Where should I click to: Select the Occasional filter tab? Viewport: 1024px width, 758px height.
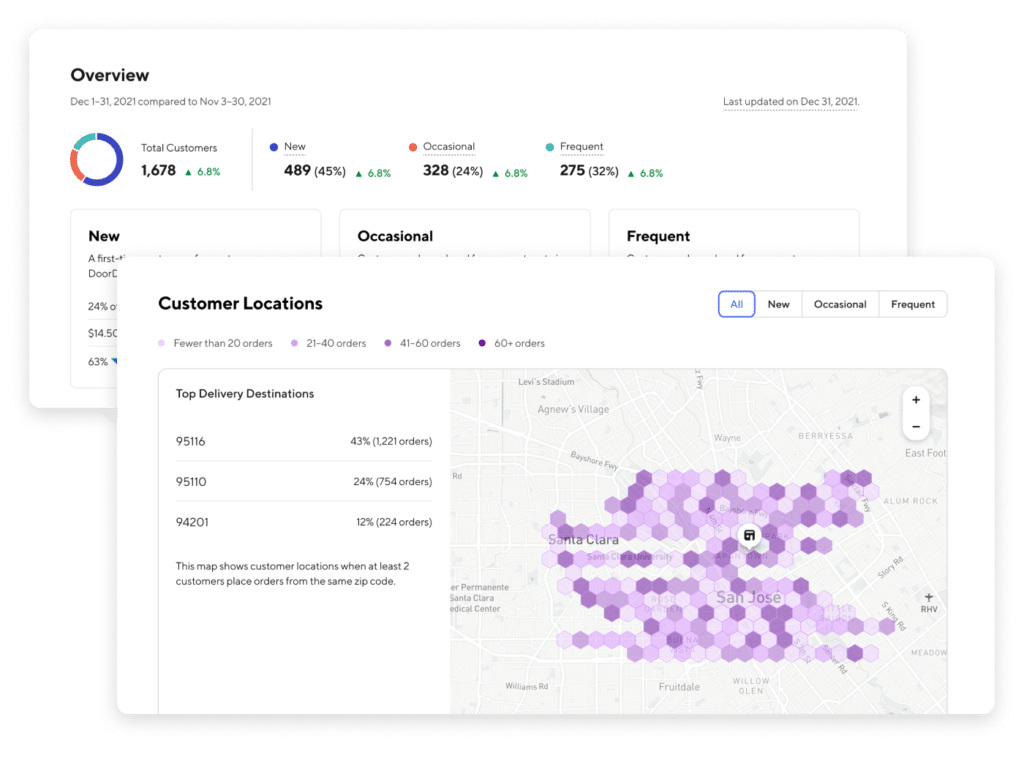pyautogui.click(x=840, y=304)
